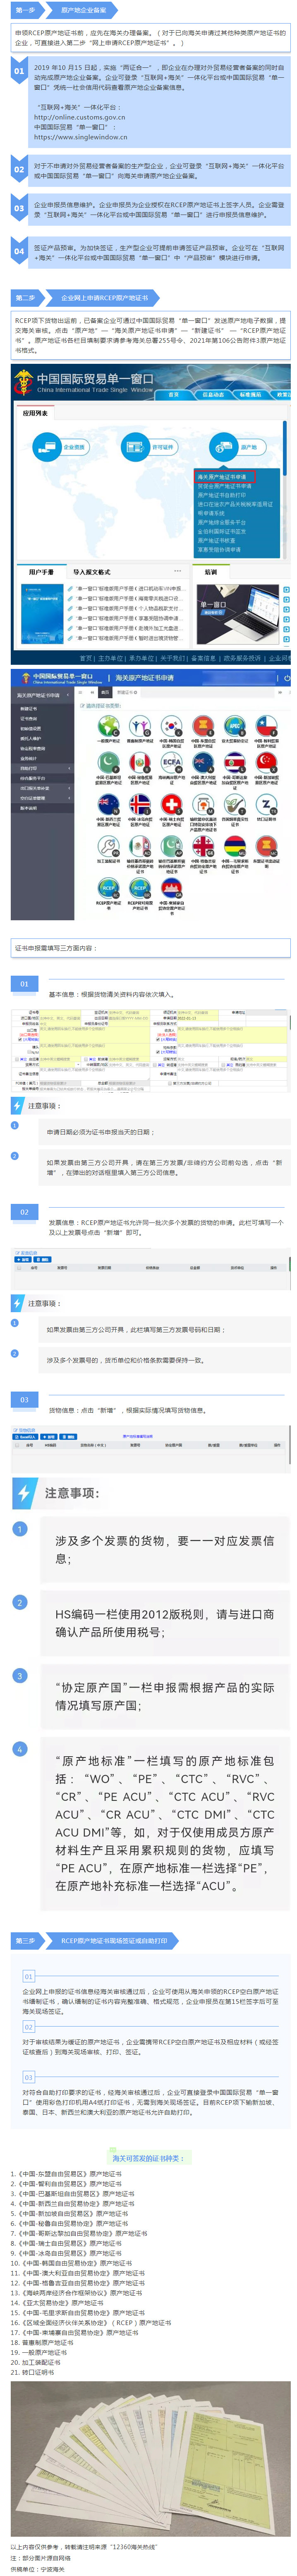Switch to the 用户手册 tab
Image resolution: width=297 pixels, height=2576 pixels.
coord(41,572)
